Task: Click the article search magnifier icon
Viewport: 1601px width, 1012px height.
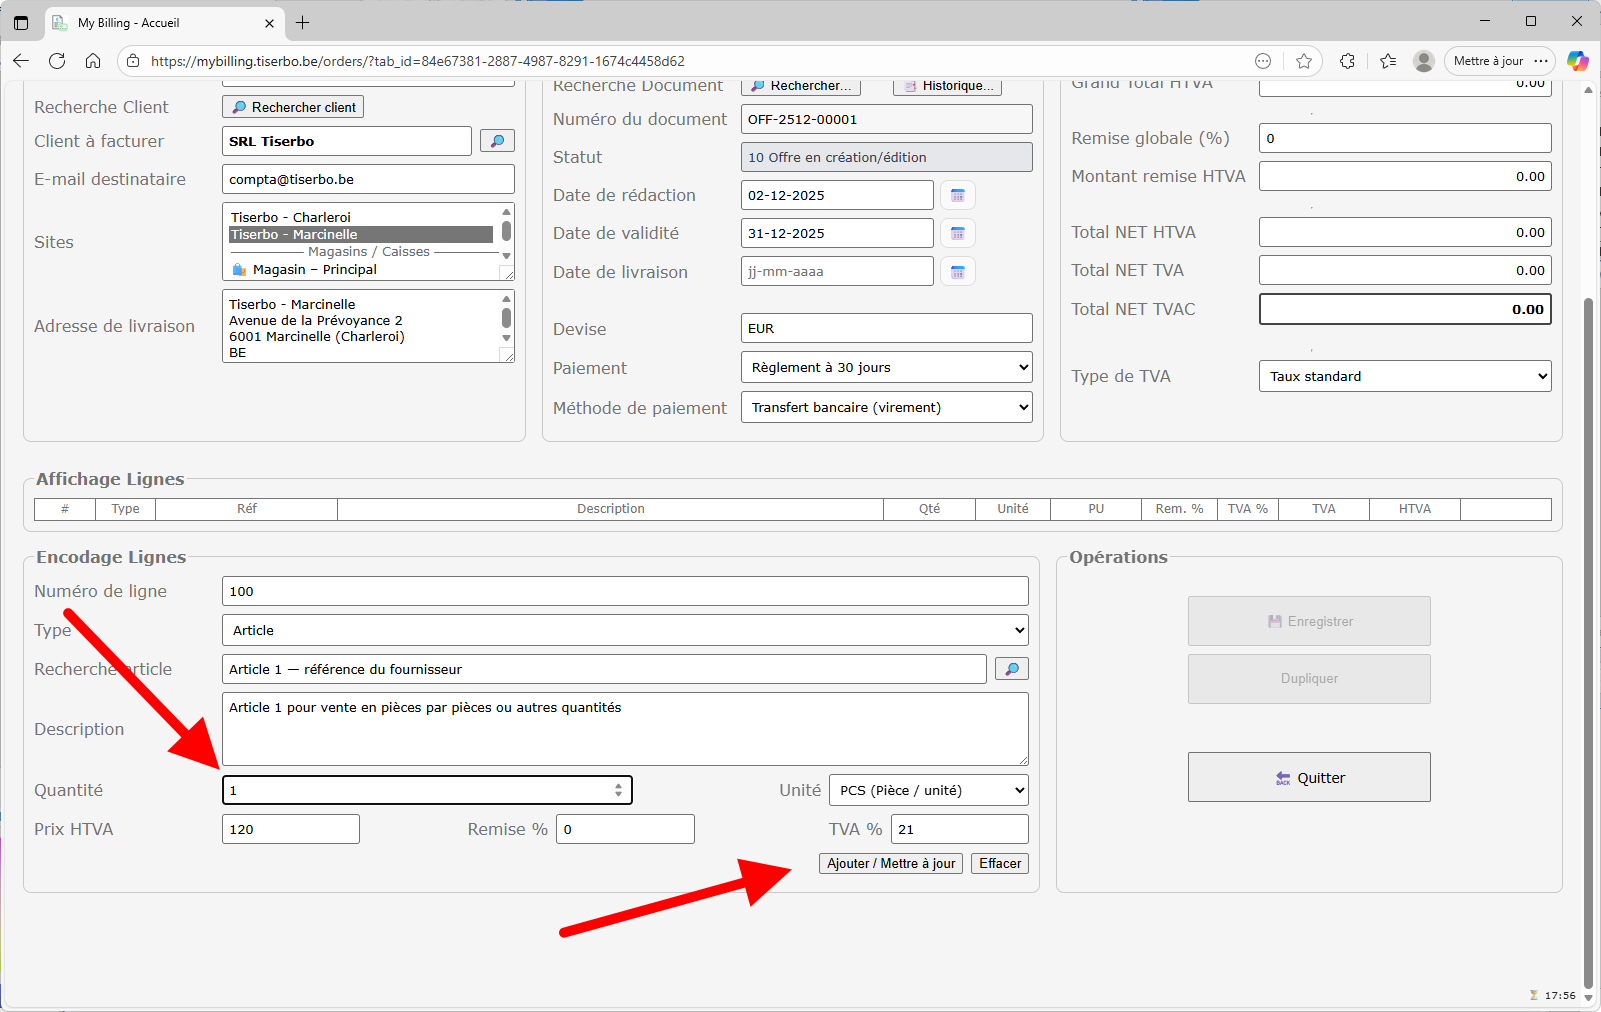Action: [x=1011, y=669]
